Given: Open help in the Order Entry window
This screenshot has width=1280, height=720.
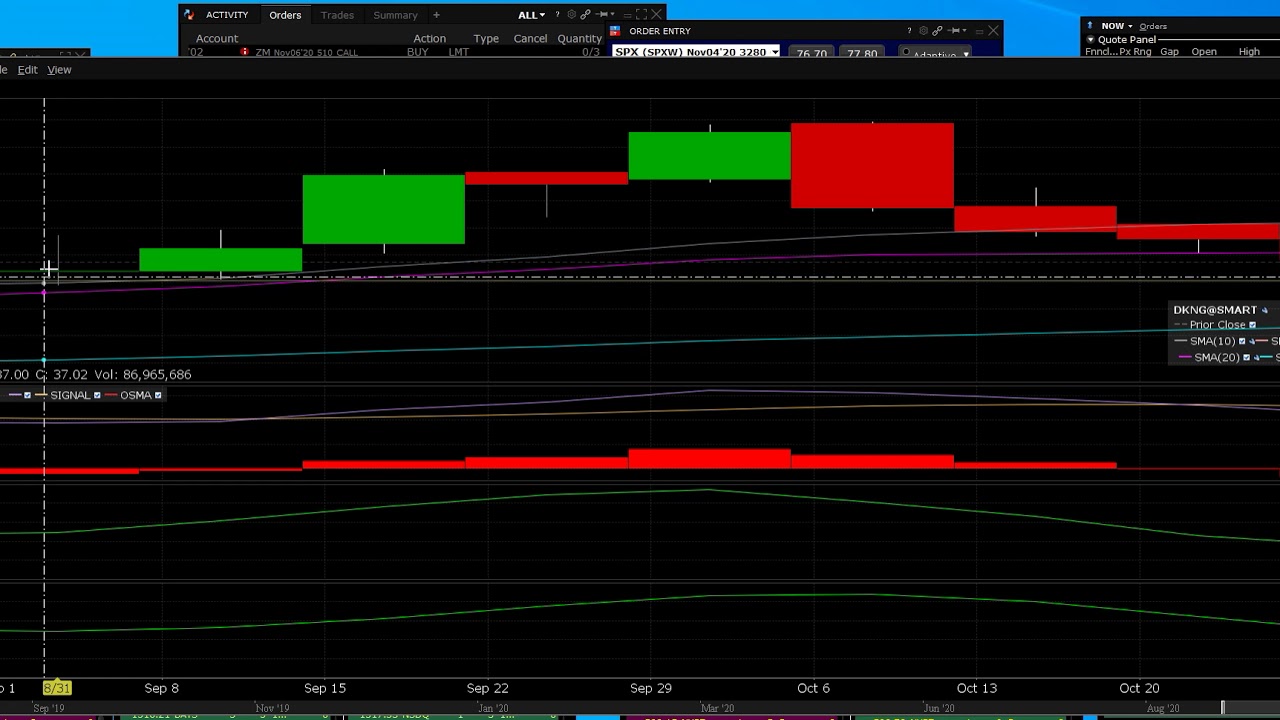Looking at the screenshot, I should click(x=909, y=31).
